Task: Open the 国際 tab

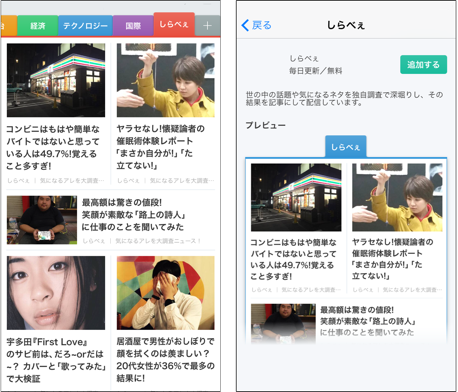Action: coord(133,26)
